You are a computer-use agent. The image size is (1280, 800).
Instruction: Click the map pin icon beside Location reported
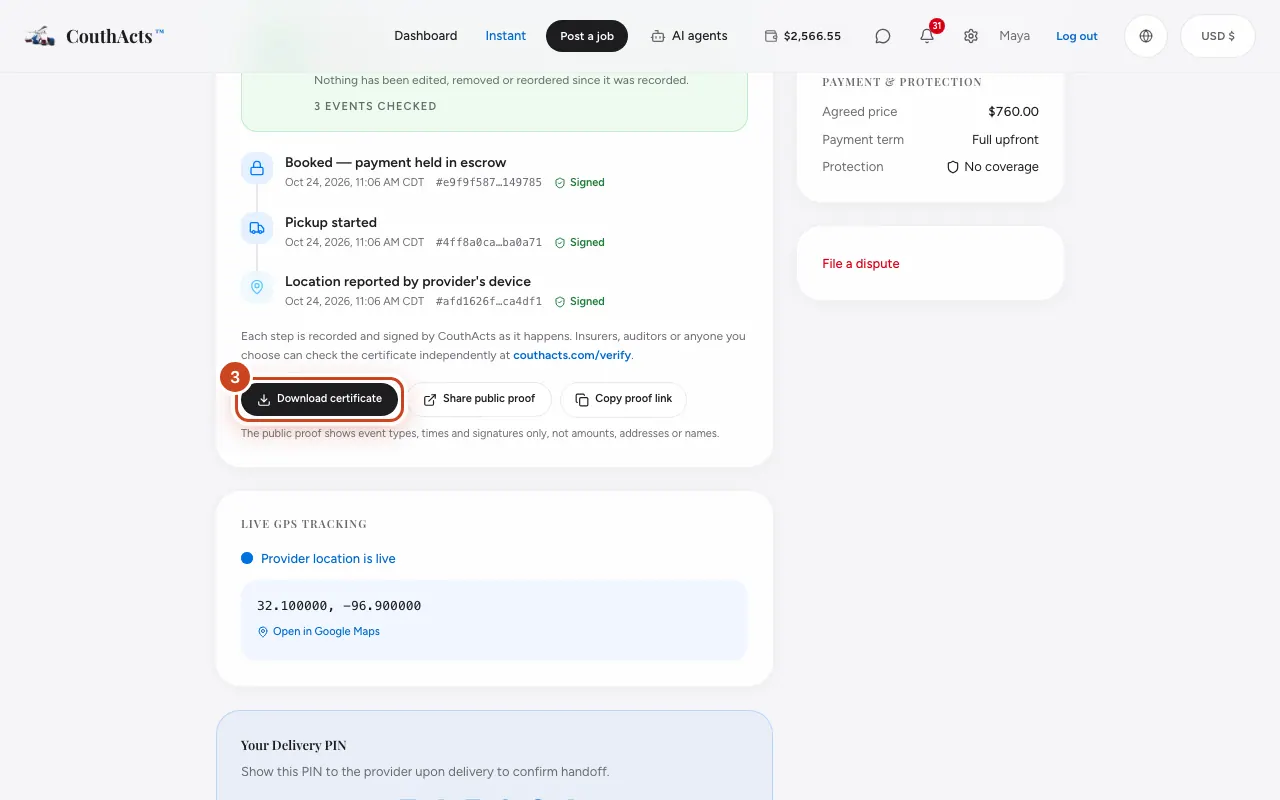tap(257, 287)
